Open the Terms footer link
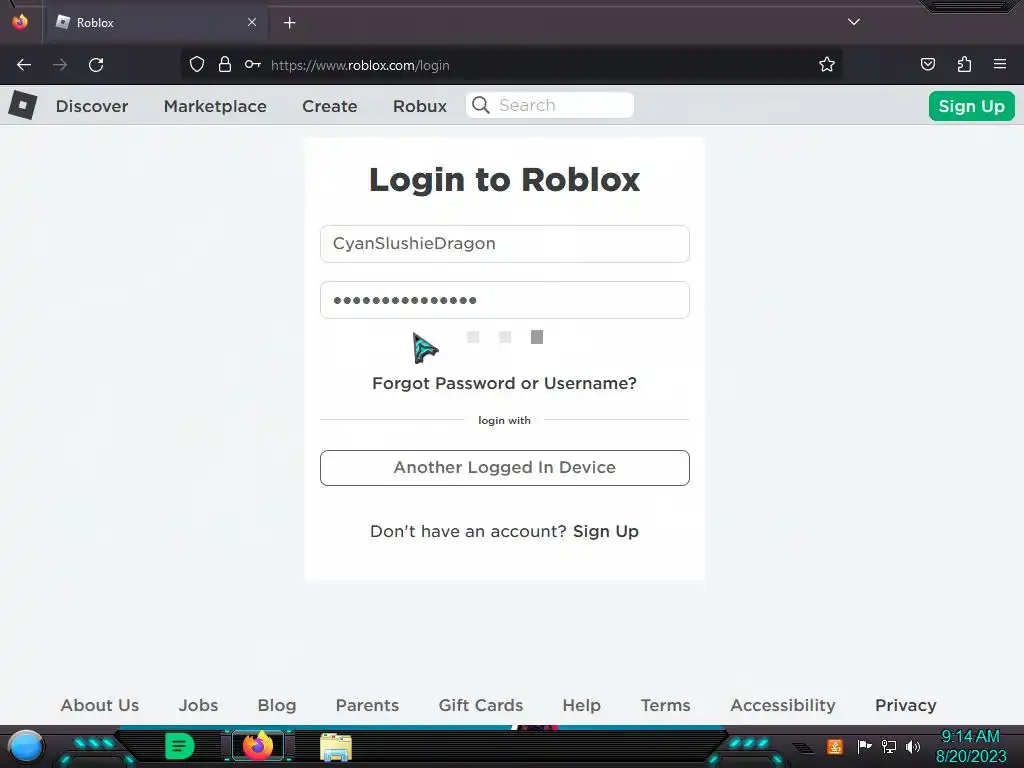Image resolution: width=1024 pixels, height=768 pixels. click(x=665, y=705)
